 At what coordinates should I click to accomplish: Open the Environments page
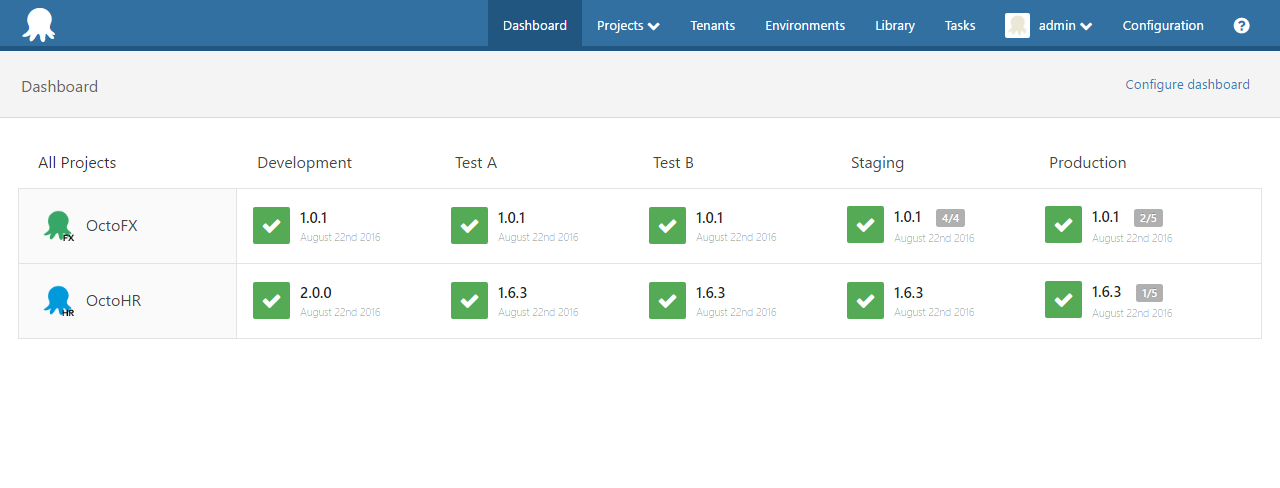pos(805,26)
